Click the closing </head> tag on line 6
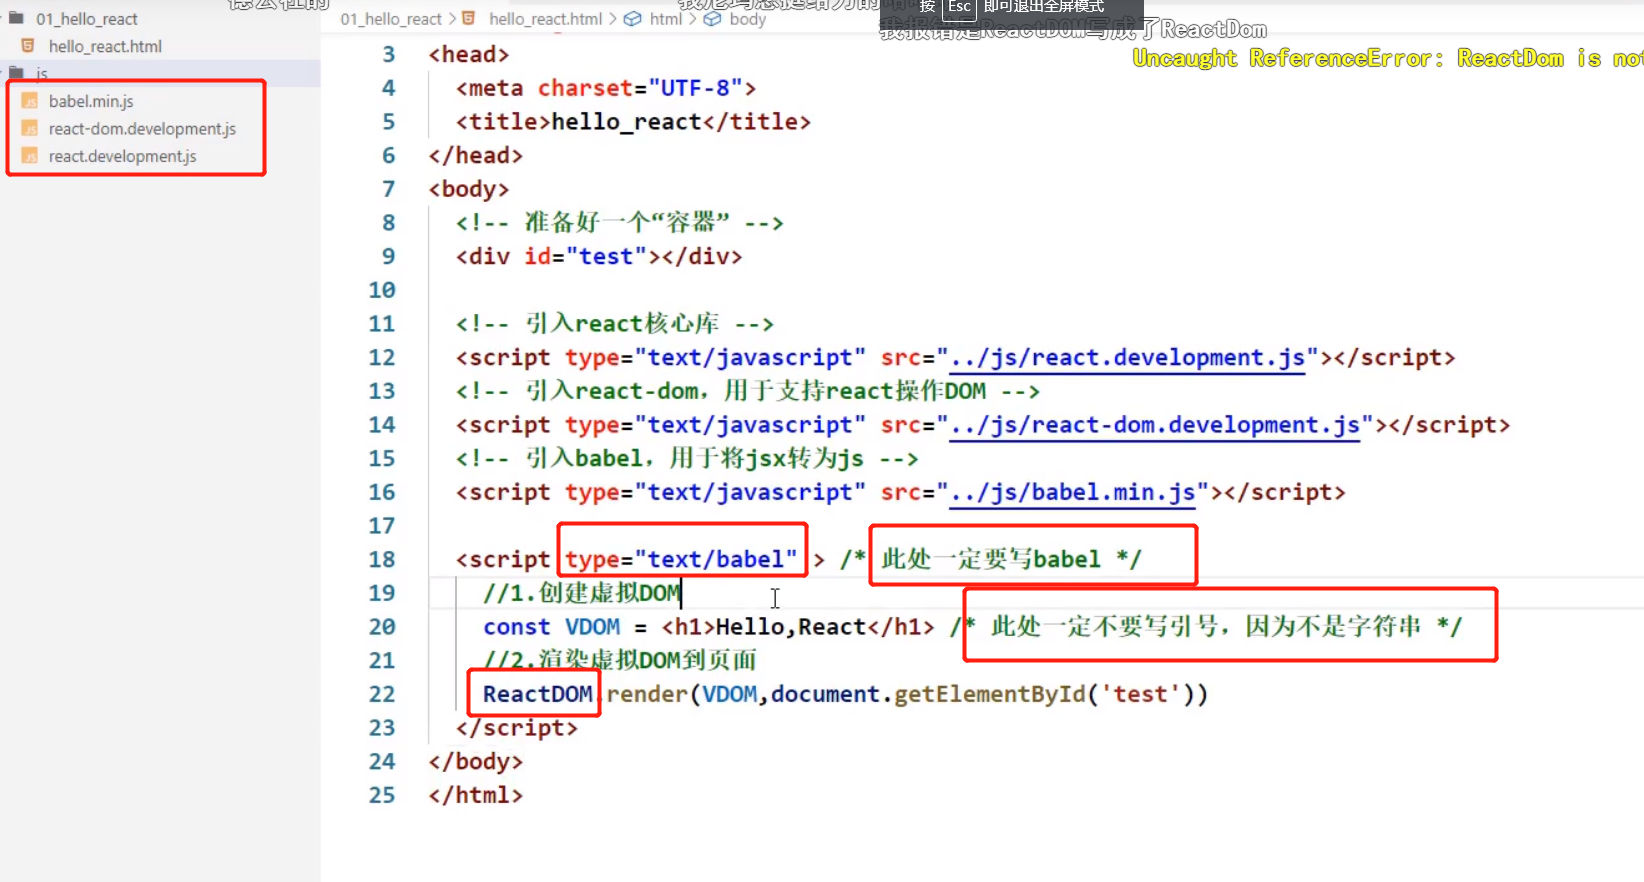Viewport: 1644px width, 882px height. (x=476, y=155)
